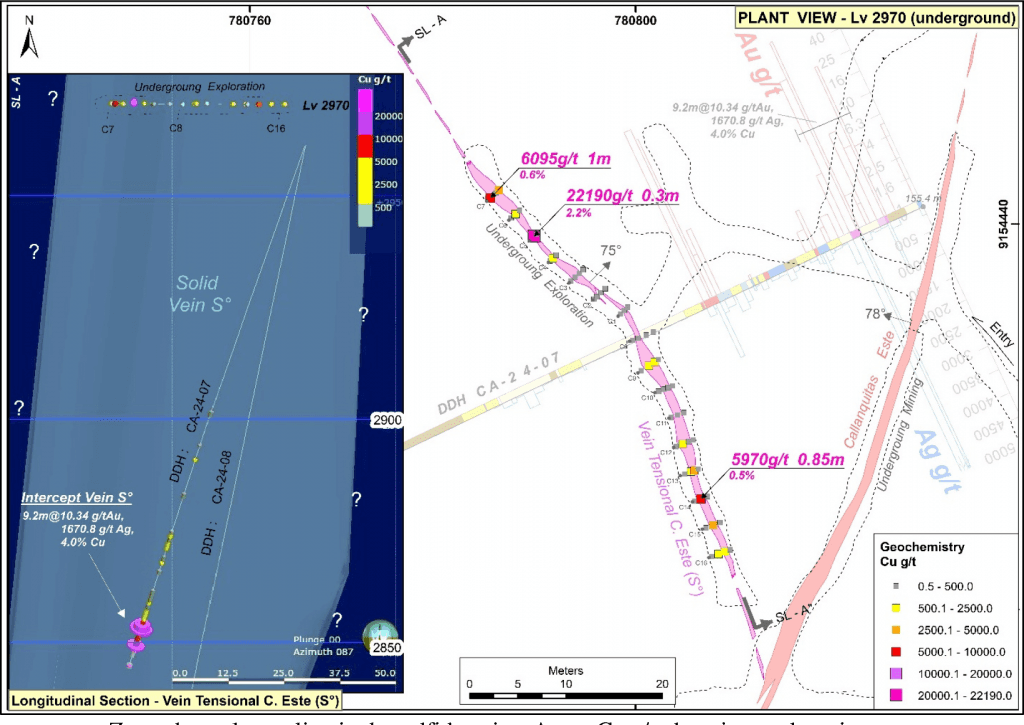Click the yellow band of the Cu g/t color bar
Screen dimensions: 1024x725
[364, 180]
